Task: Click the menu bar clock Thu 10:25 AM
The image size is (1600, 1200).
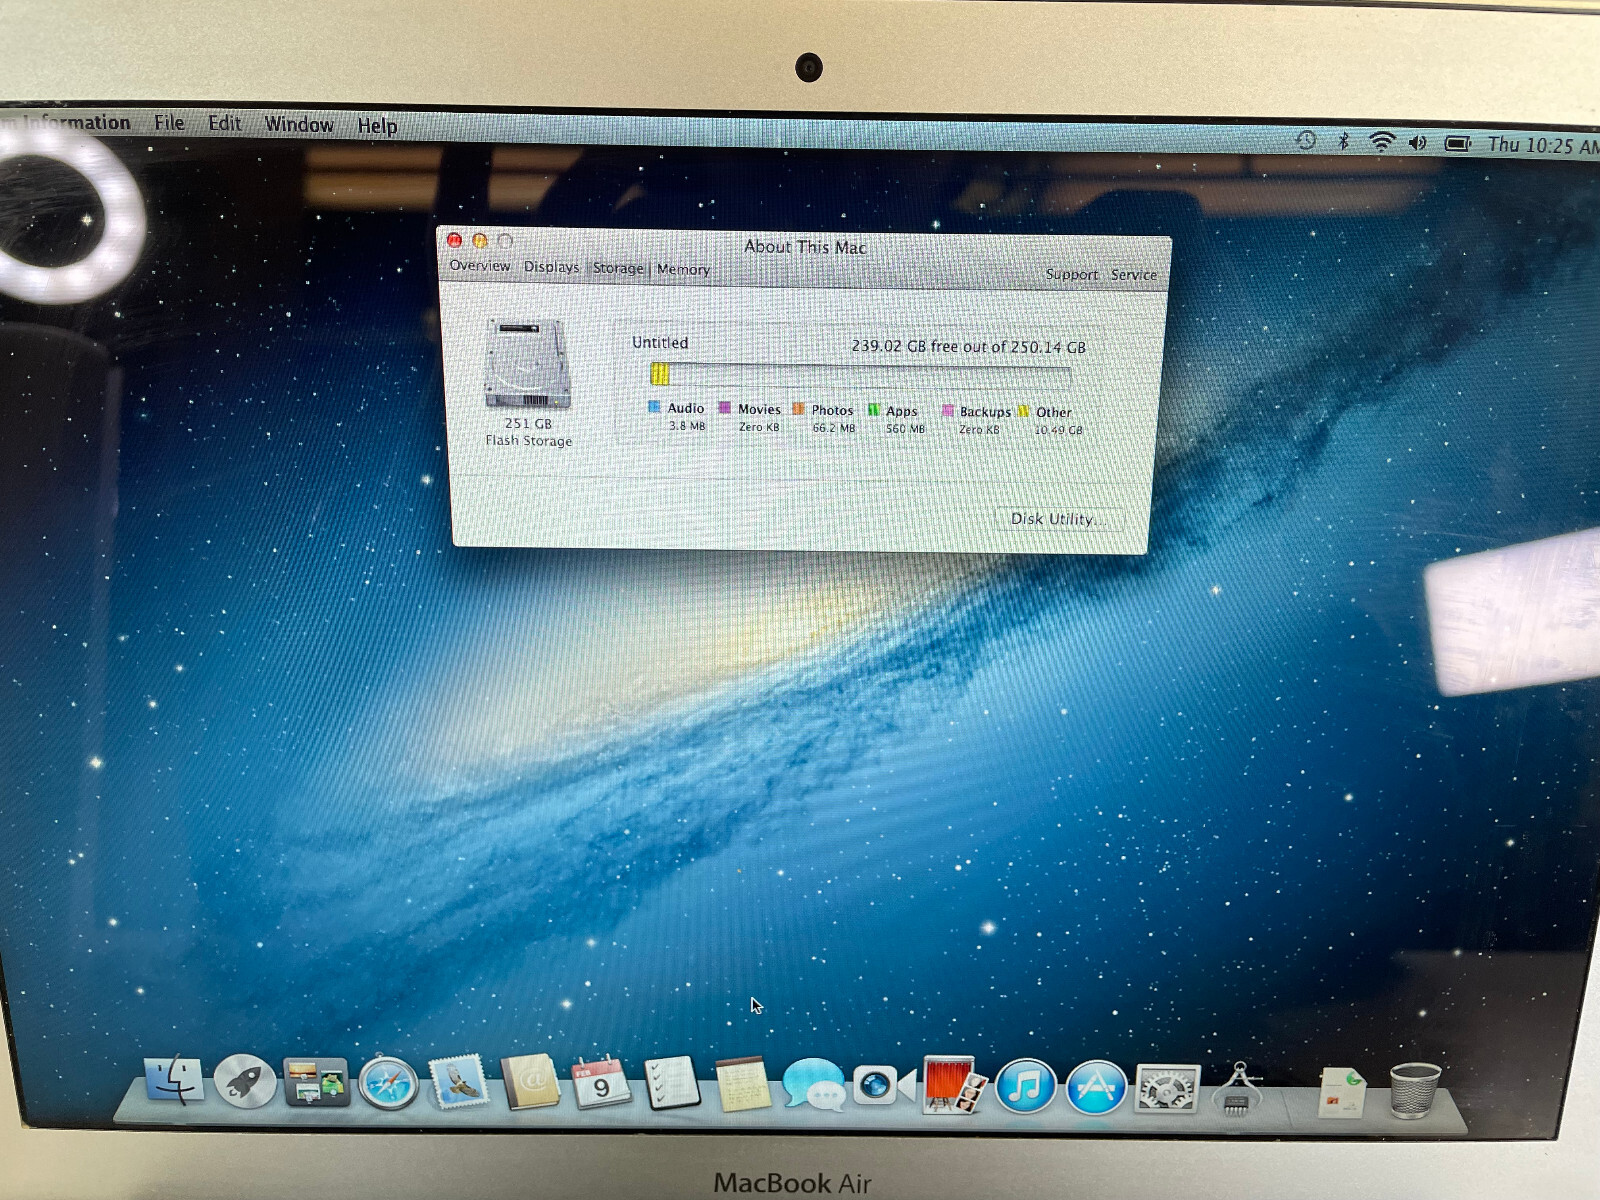Action: click(1543, 145)
